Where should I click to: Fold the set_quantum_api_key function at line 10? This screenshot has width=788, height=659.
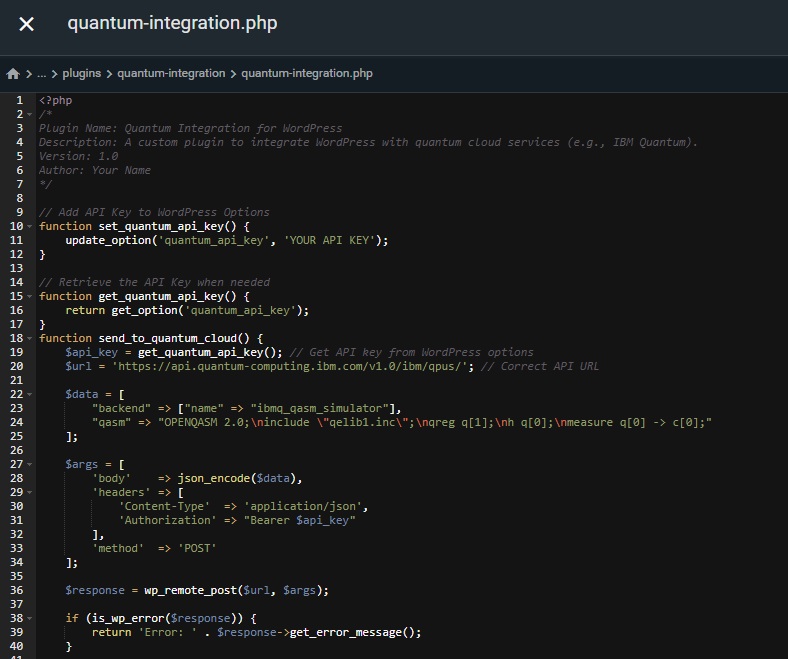coord(30,227)
